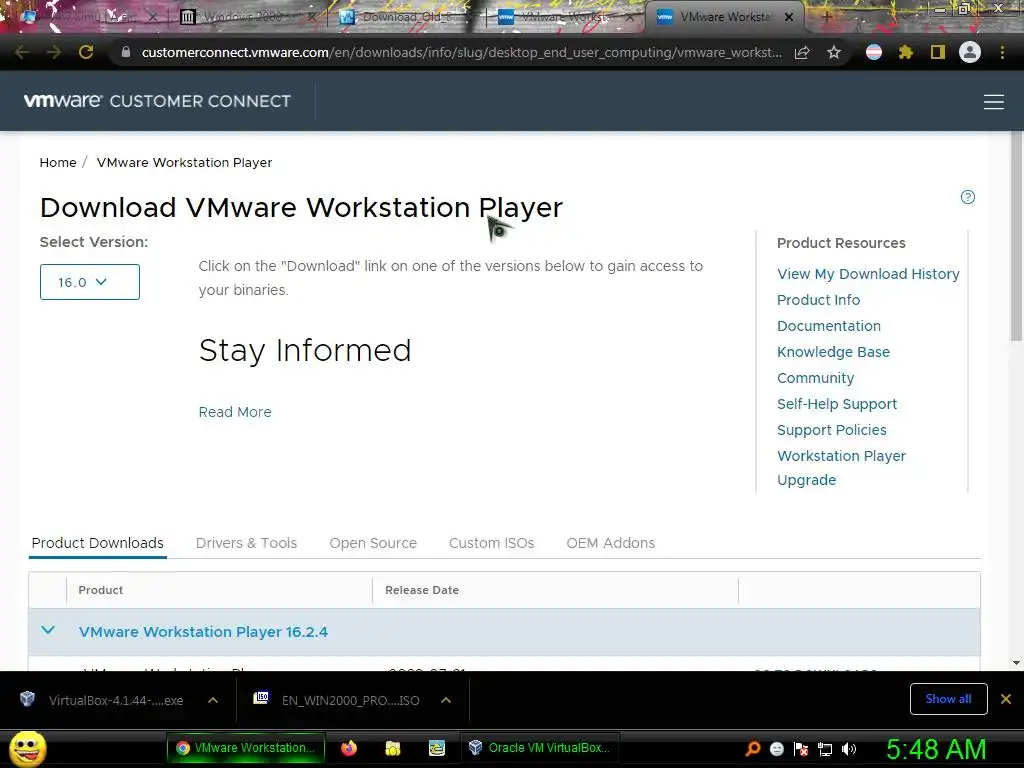
Task: Open the Workstation Player Upgrade link
Action: [842, 468]
